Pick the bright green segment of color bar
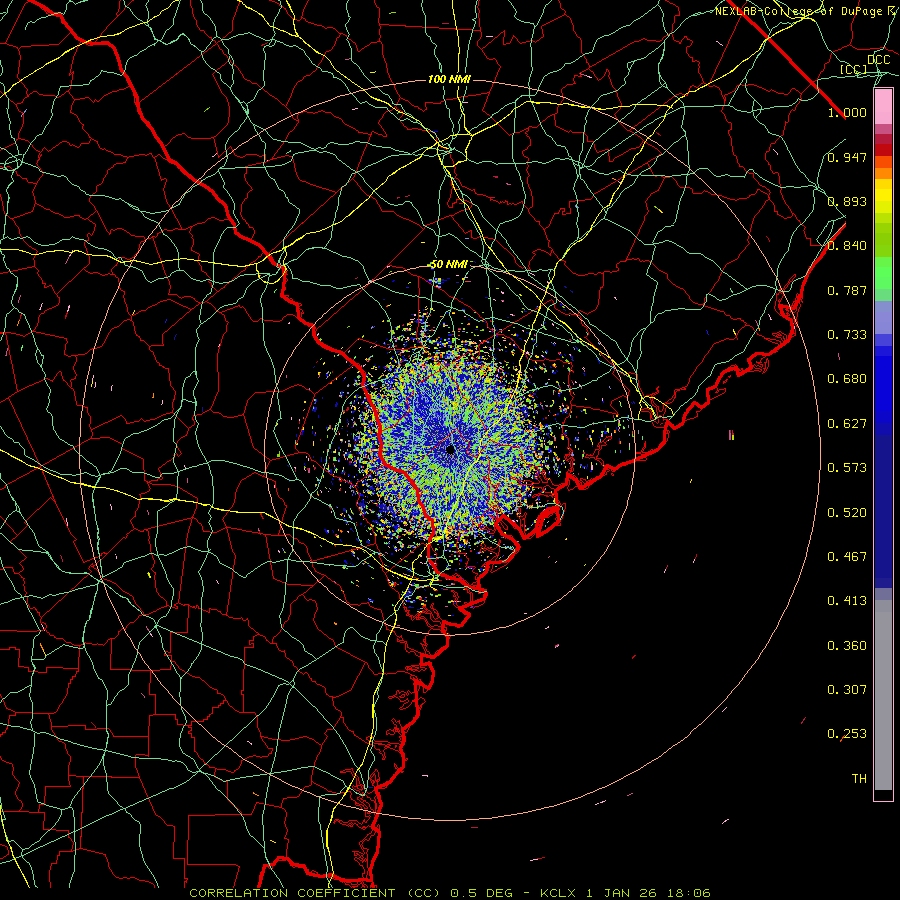Screen dimensions: 900x900 tap(883, 273)
